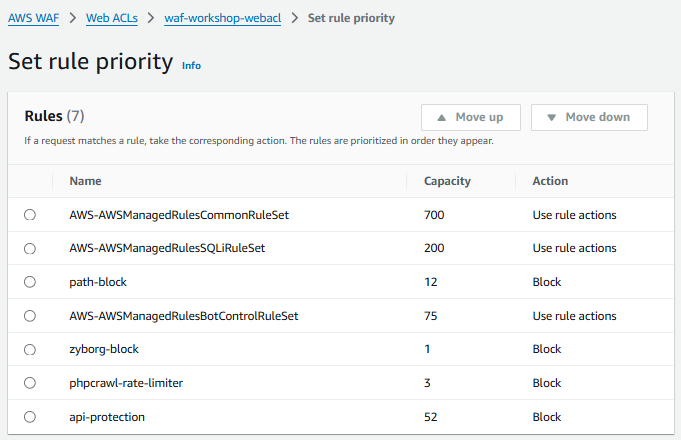The image size is (681, 440).
Task: Click the Name column header
Action: coord(85,181)
